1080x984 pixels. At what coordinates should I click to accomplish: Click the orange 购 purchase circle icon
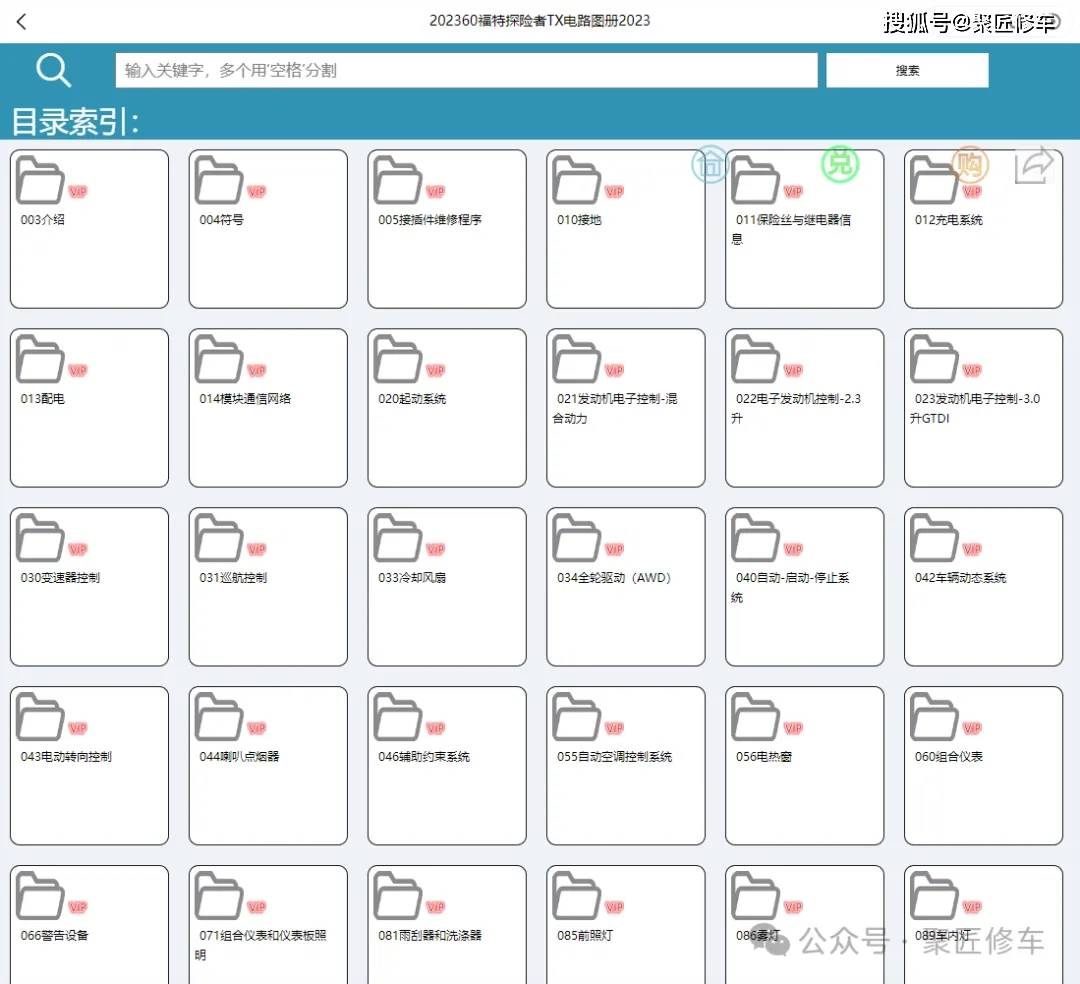pyautogui.click(x=969, y=164)
